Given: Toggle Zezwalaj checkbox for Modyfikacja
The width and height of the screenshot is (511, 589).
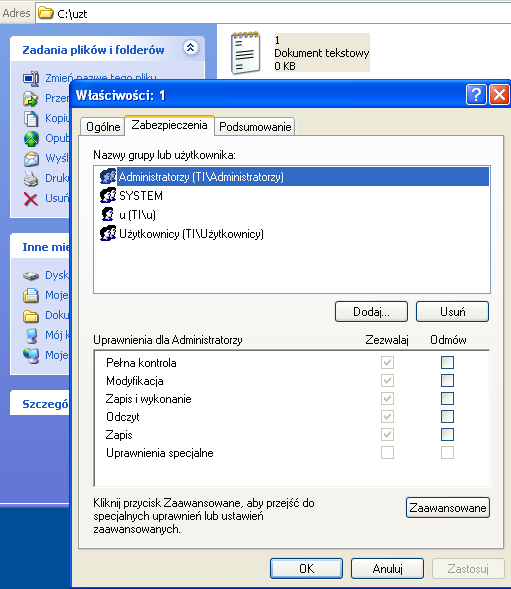Looking at the screenshot, I should pos(387,381).
